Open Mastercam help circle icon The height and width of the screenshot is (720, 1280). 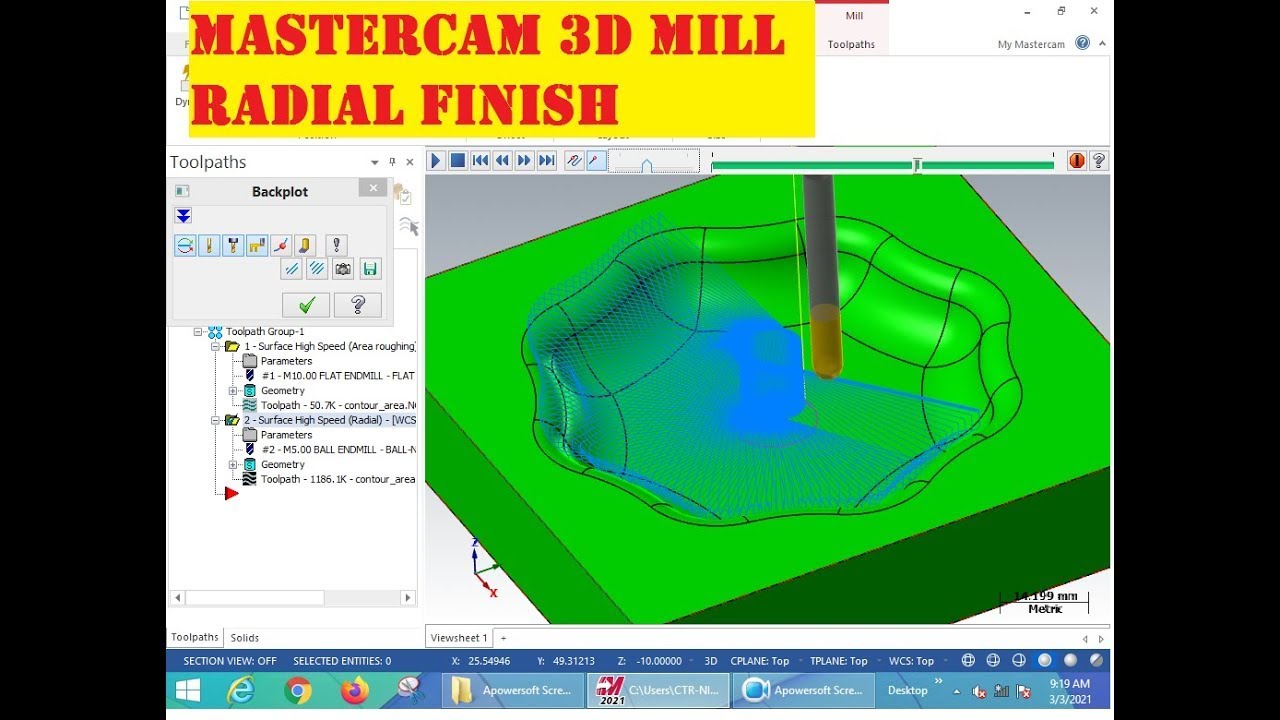point(1082,43)
